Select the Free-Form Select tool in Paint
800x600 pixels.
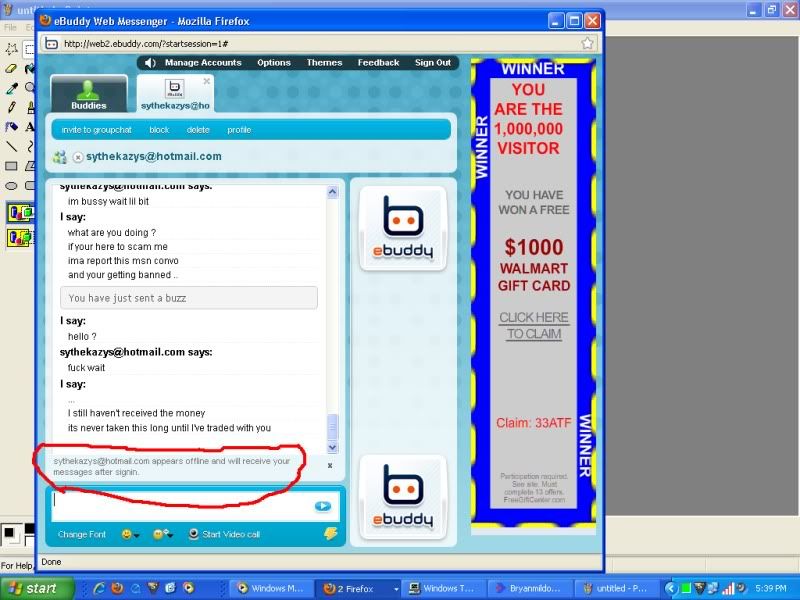click(x=11, y=49)
